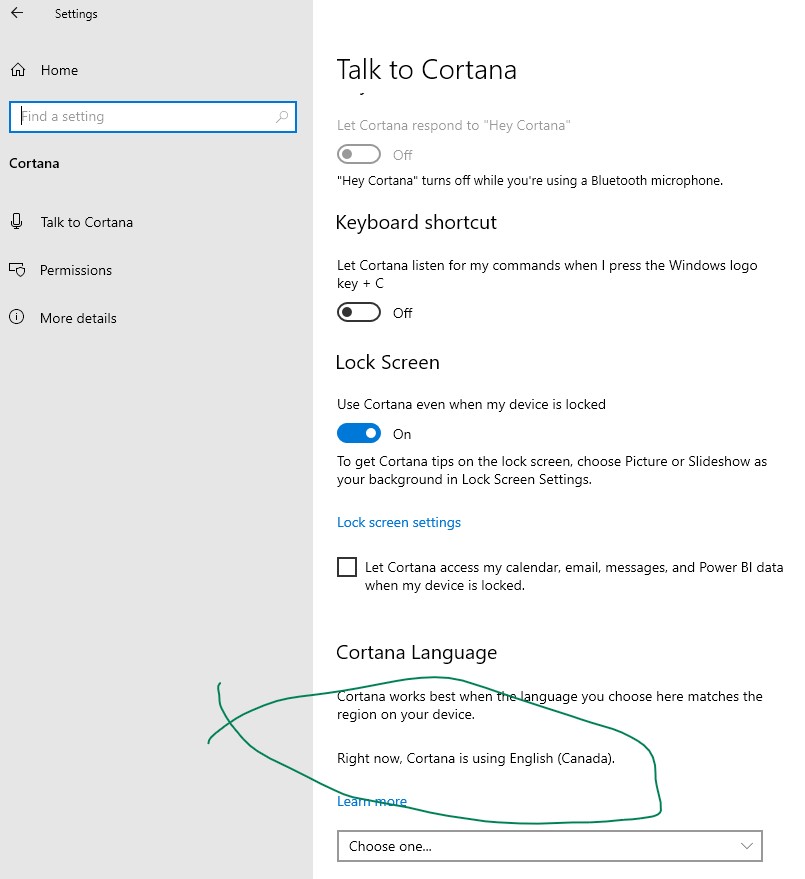Turn off Cortana on lock screen

(359, 433)
